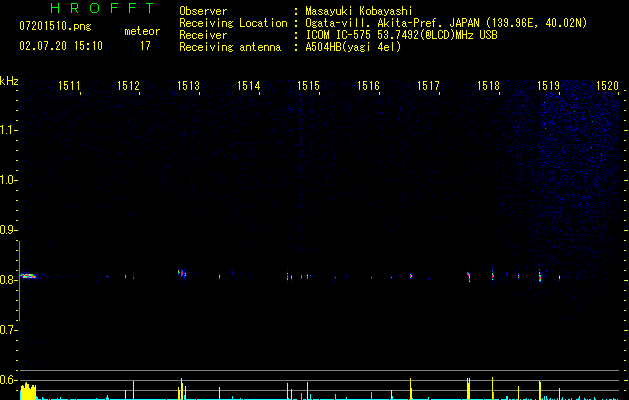Click the 1.0 kHz frequency label
This screenshot has width=629, height=400.
(x=7, y=180)
